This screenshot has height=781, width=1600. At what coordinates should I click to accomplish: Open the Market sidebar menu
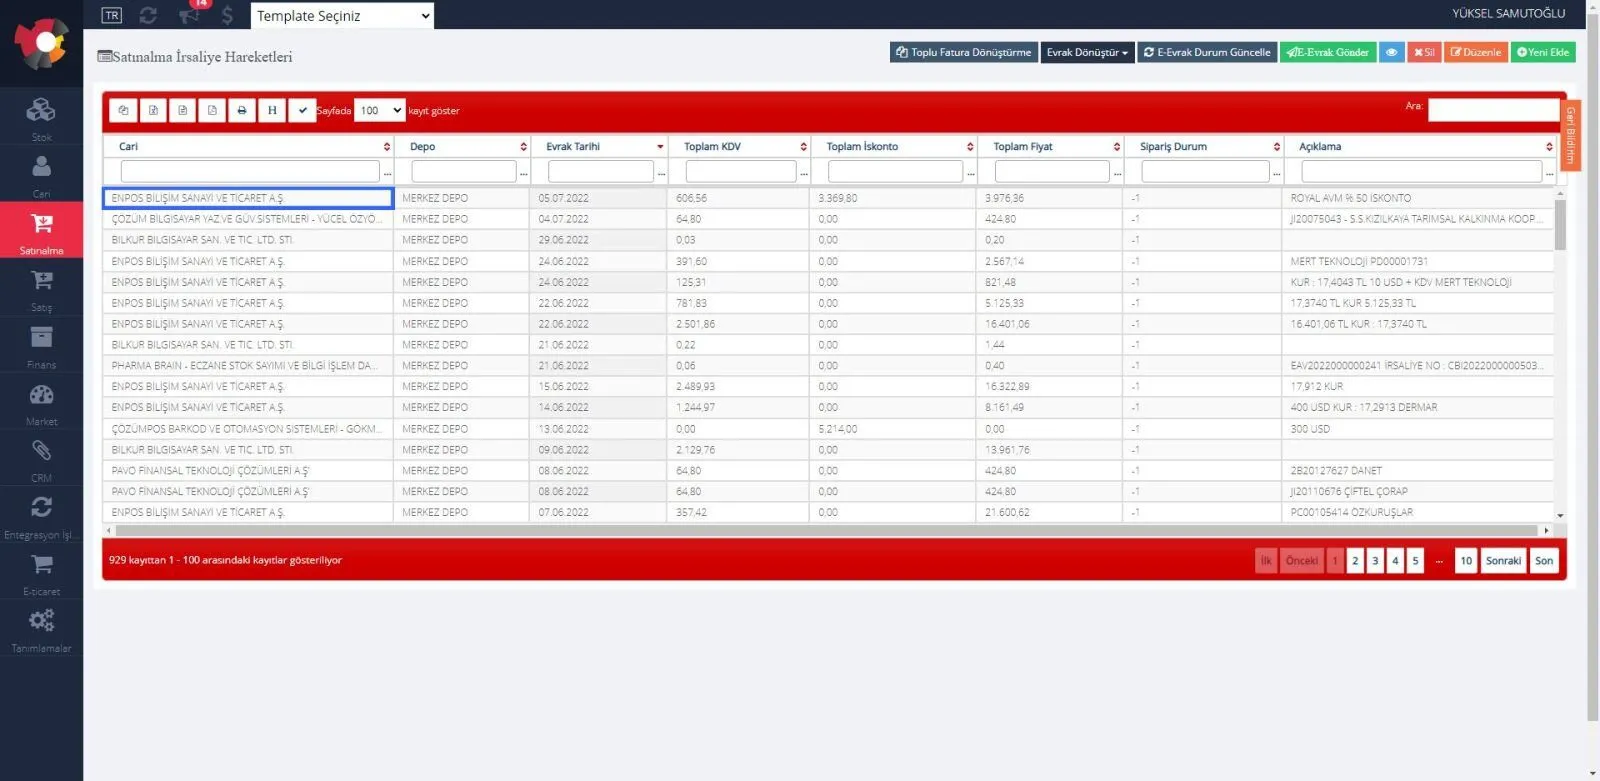click(x=41, y=402)
